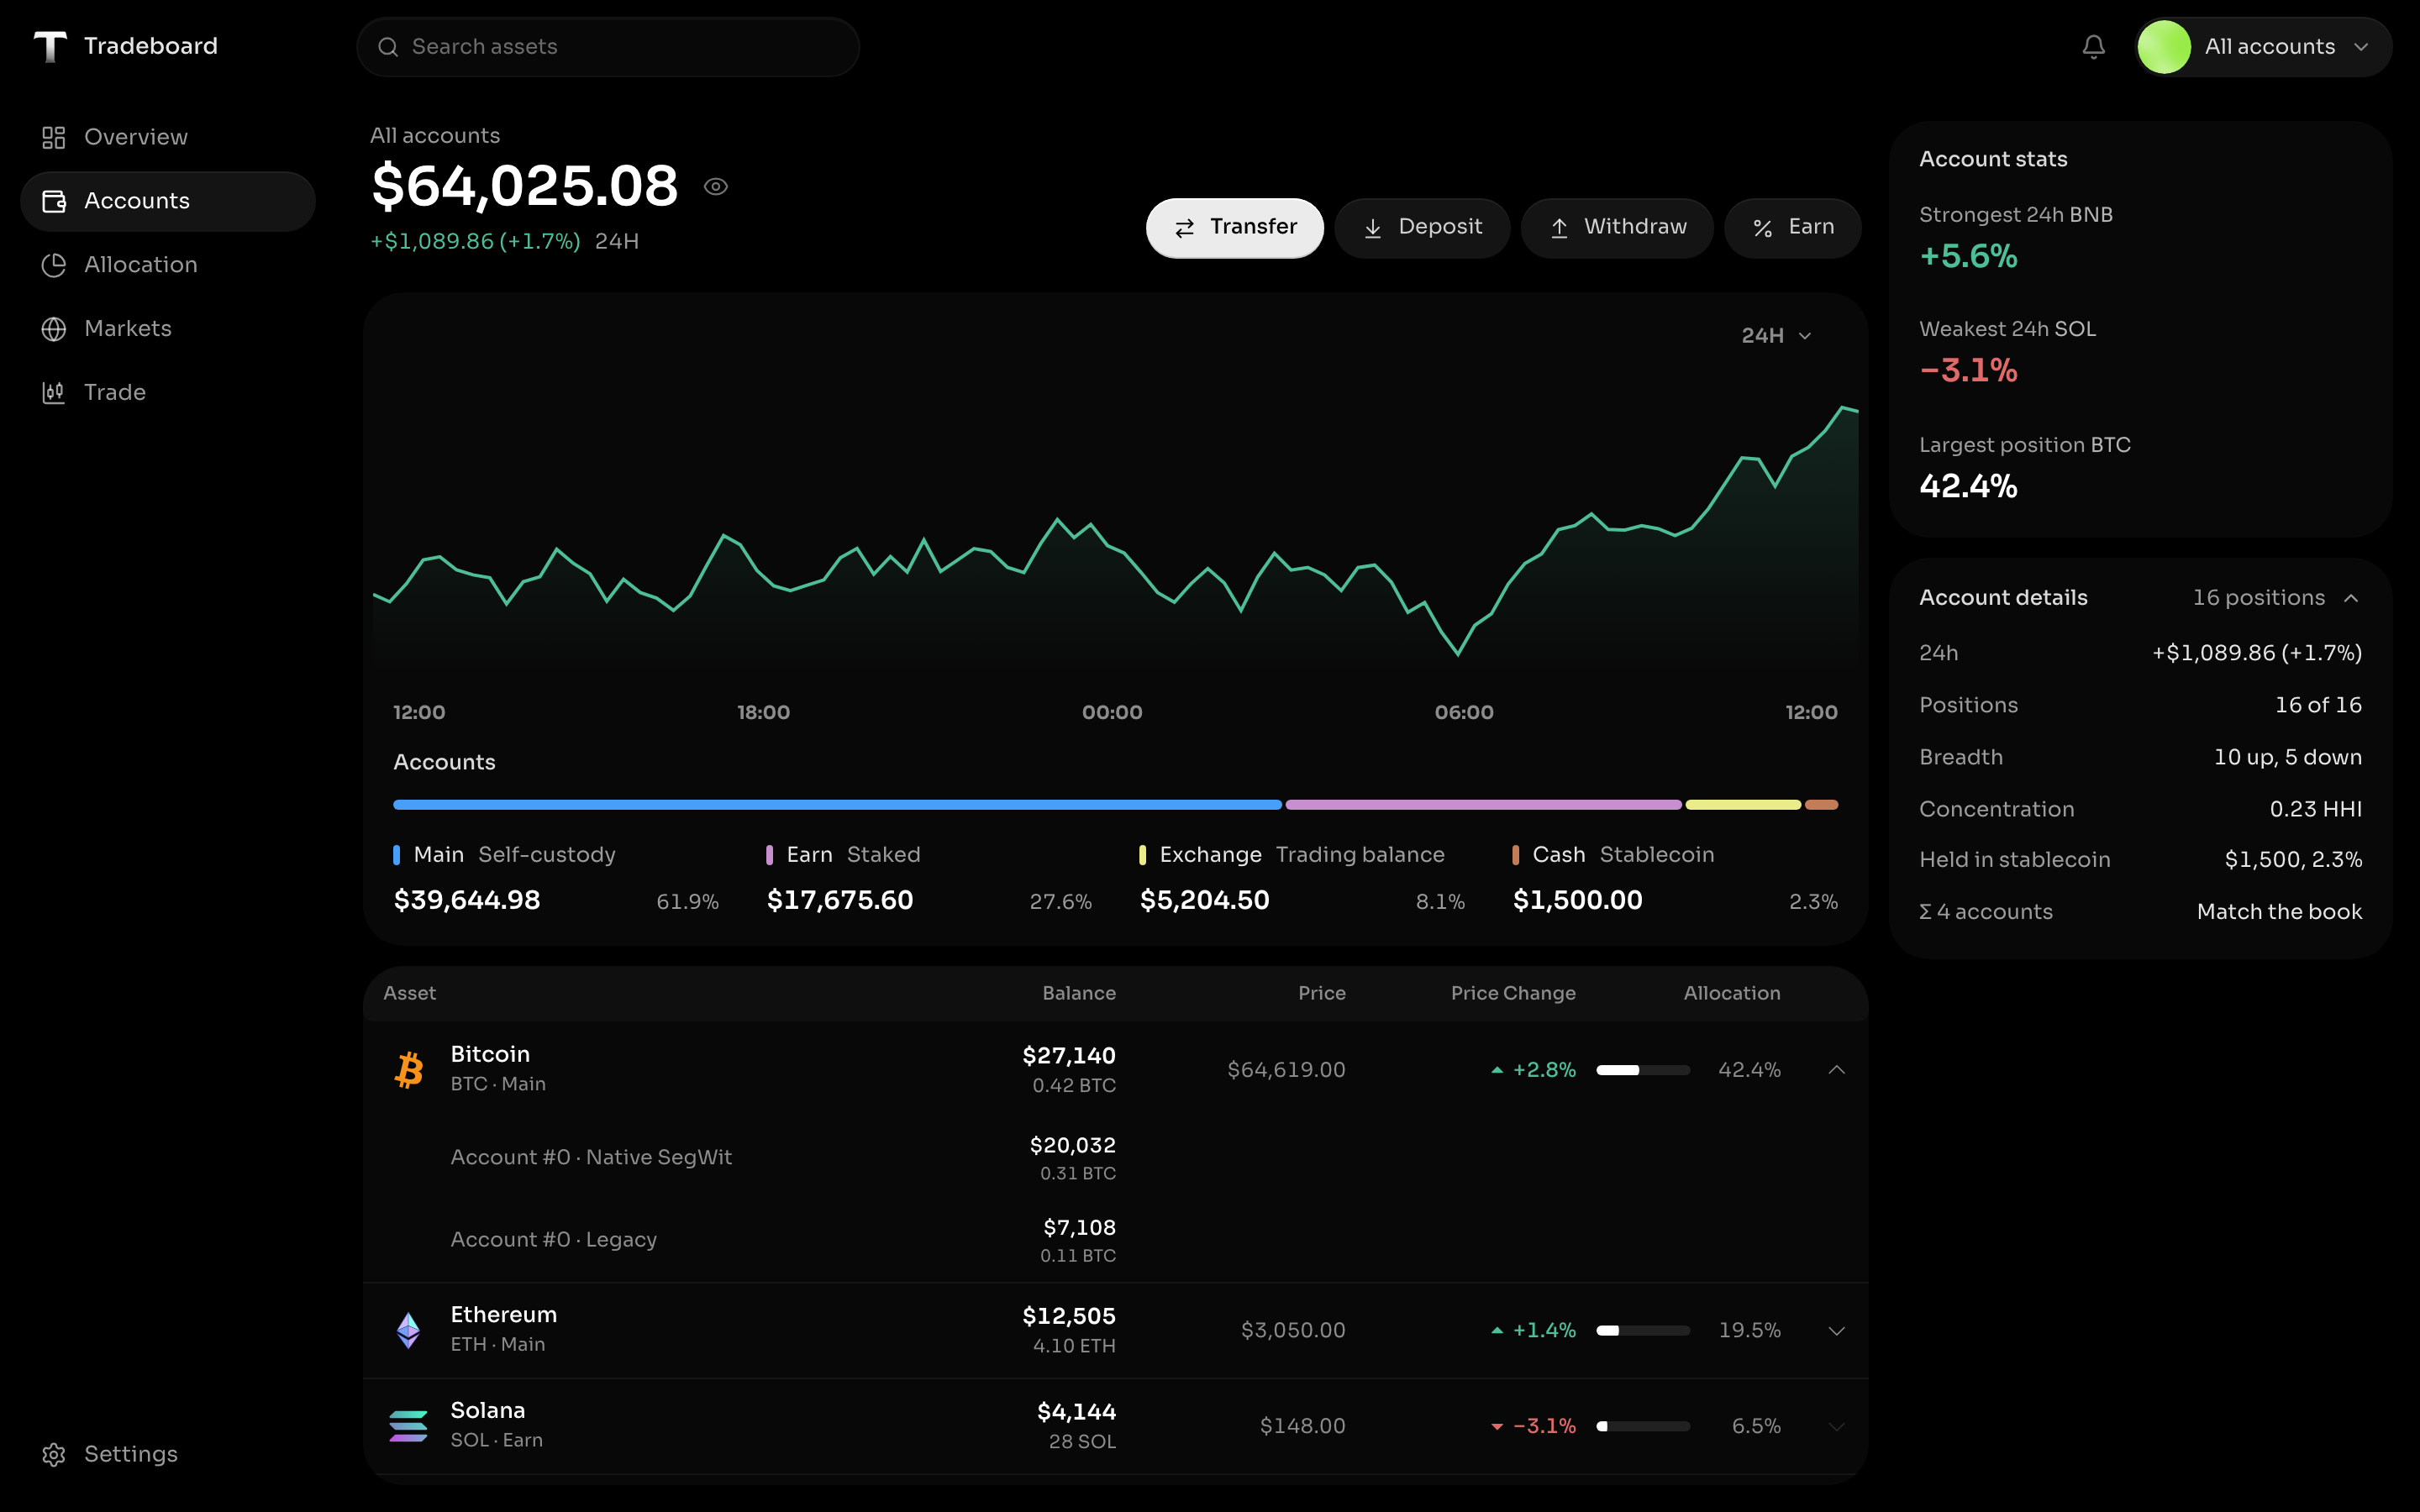The image size is (2420, 1512).
Task: Click the Earn button
Action: 1793,228
